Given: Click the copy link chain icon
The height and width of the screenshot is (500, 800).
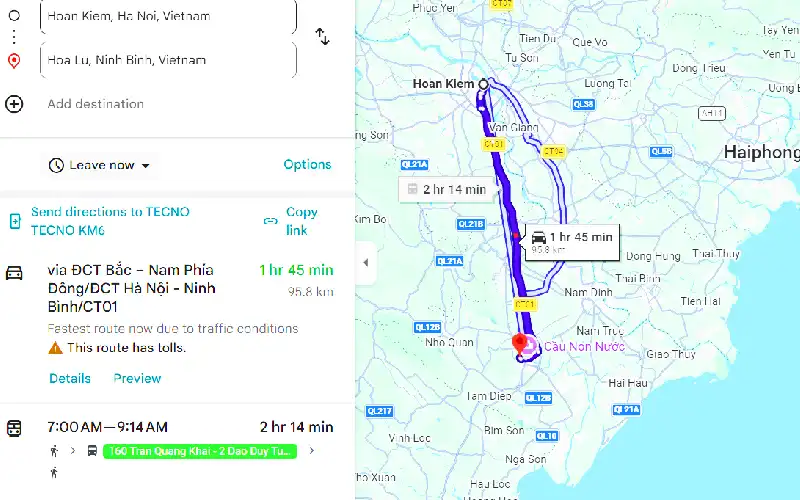Looking at the screenshot, I should (270, 221).
